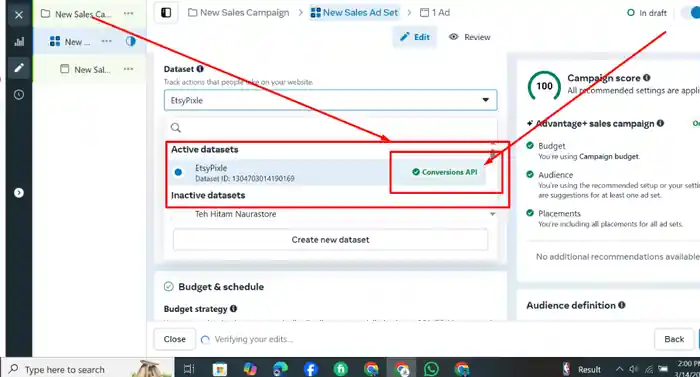Show hidden system tray icons chevron
The image size is (700, 377).
[x=619, y=369]
